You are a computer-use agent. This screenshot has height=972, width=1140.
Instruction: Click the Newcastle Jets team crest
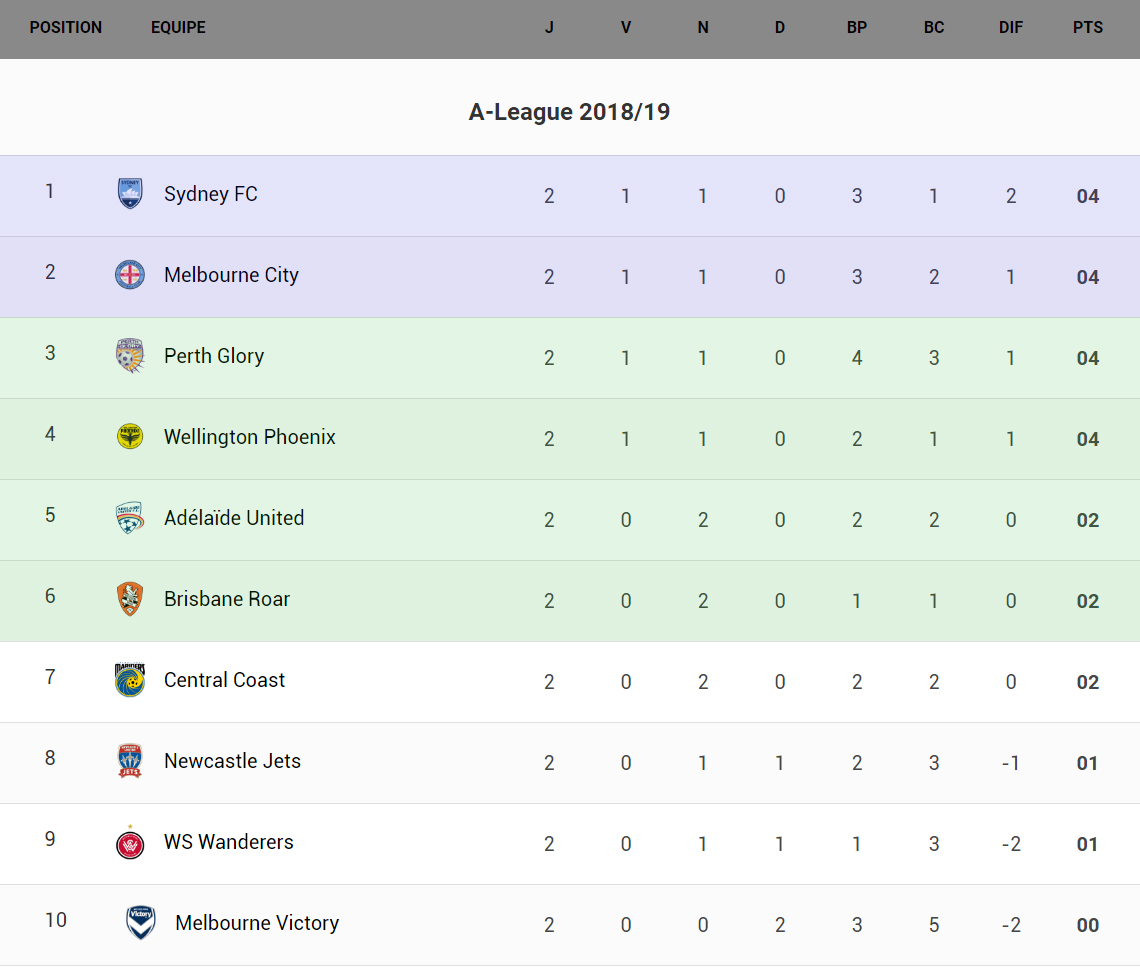[x=130, y=761]
